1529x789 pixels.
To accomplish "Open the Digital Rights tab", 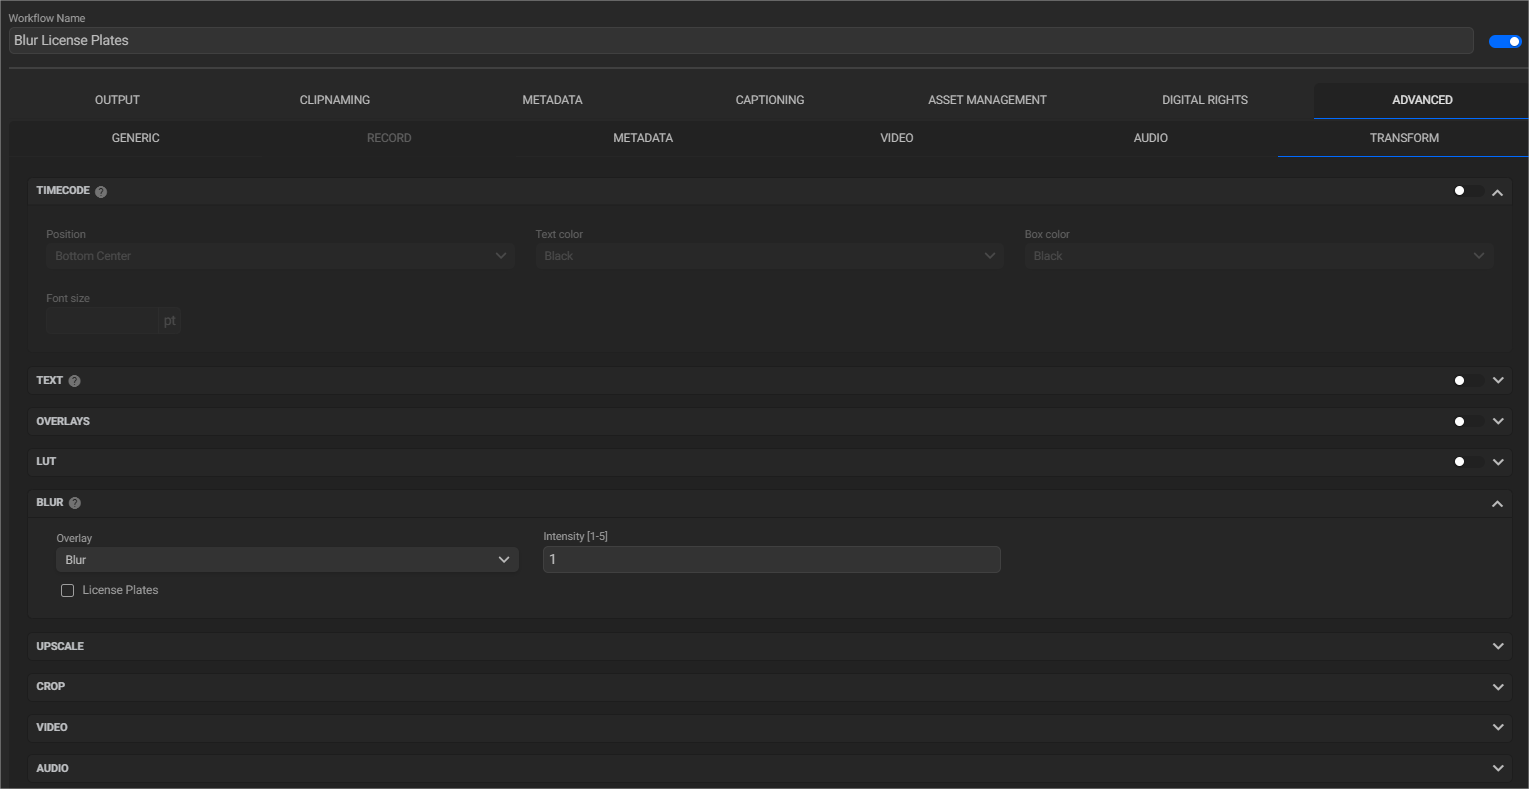I will click(1205, 100).
